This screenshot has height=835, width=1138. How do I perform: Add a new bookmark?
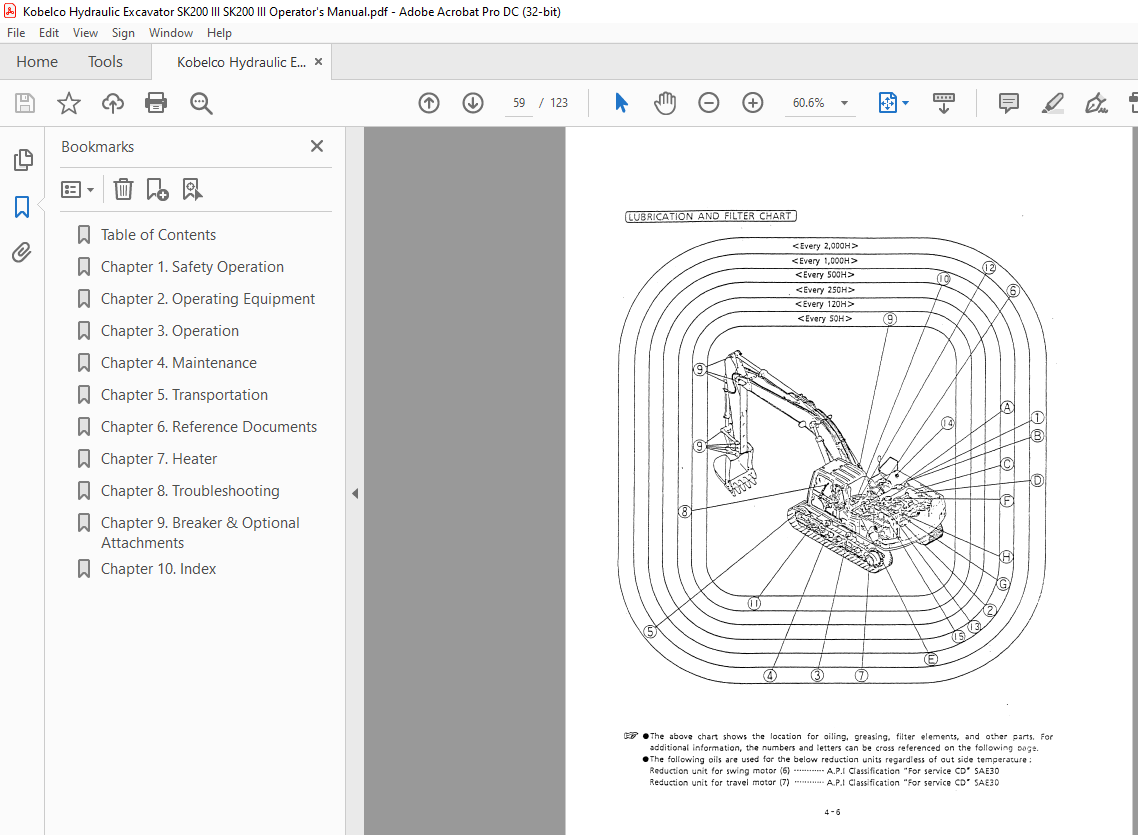pyautogui.click(x=157, y=189)
